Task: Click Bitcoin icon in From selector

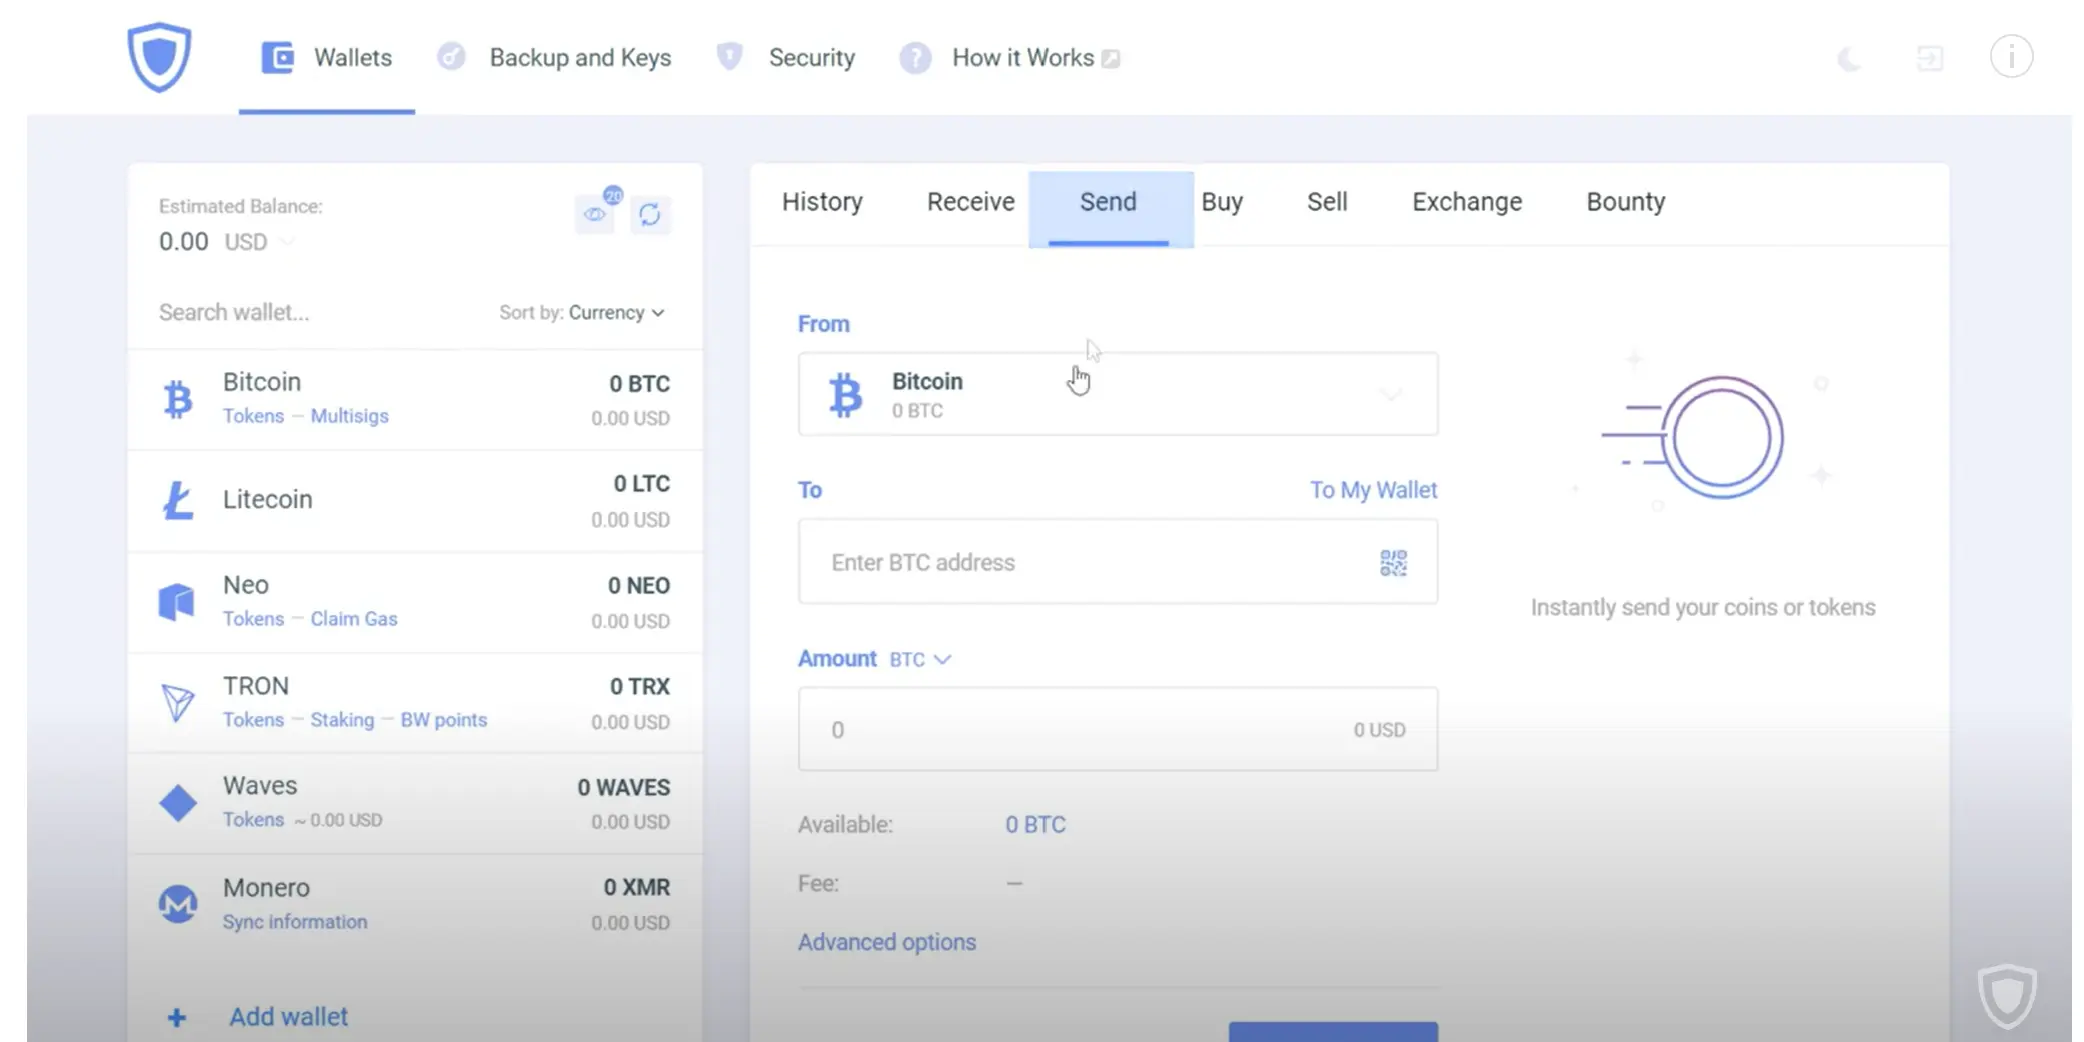Action: pyautogui.click(x=845, y=394)
